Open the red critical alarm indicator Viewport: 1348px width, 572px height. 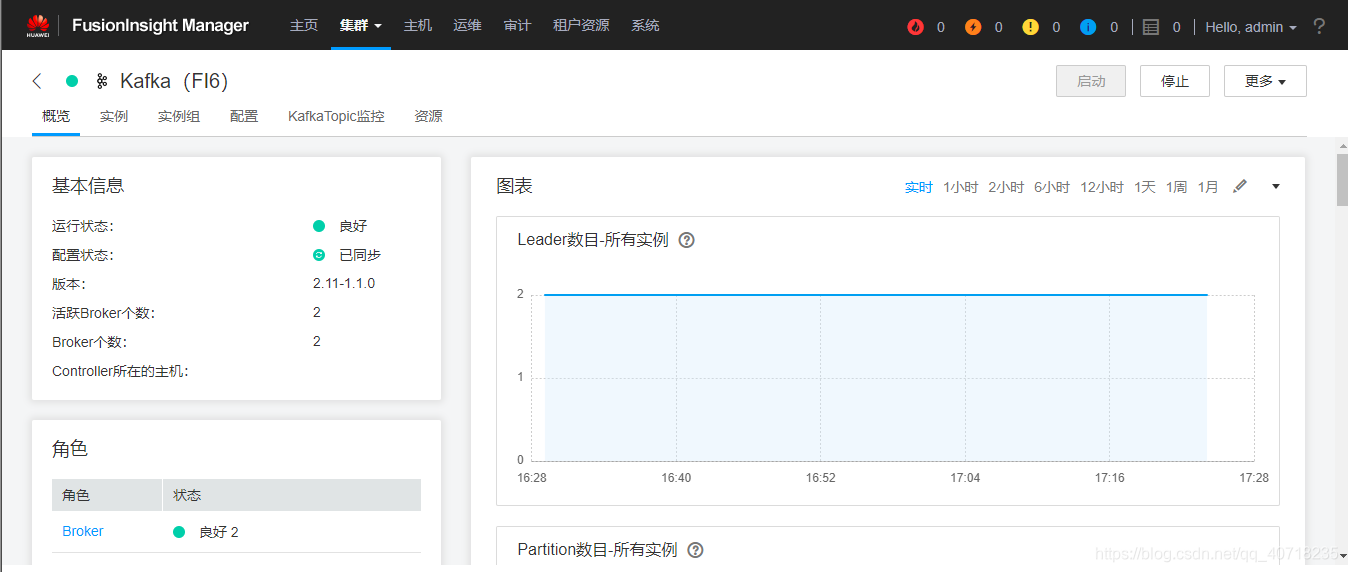(x=915, y=27)
